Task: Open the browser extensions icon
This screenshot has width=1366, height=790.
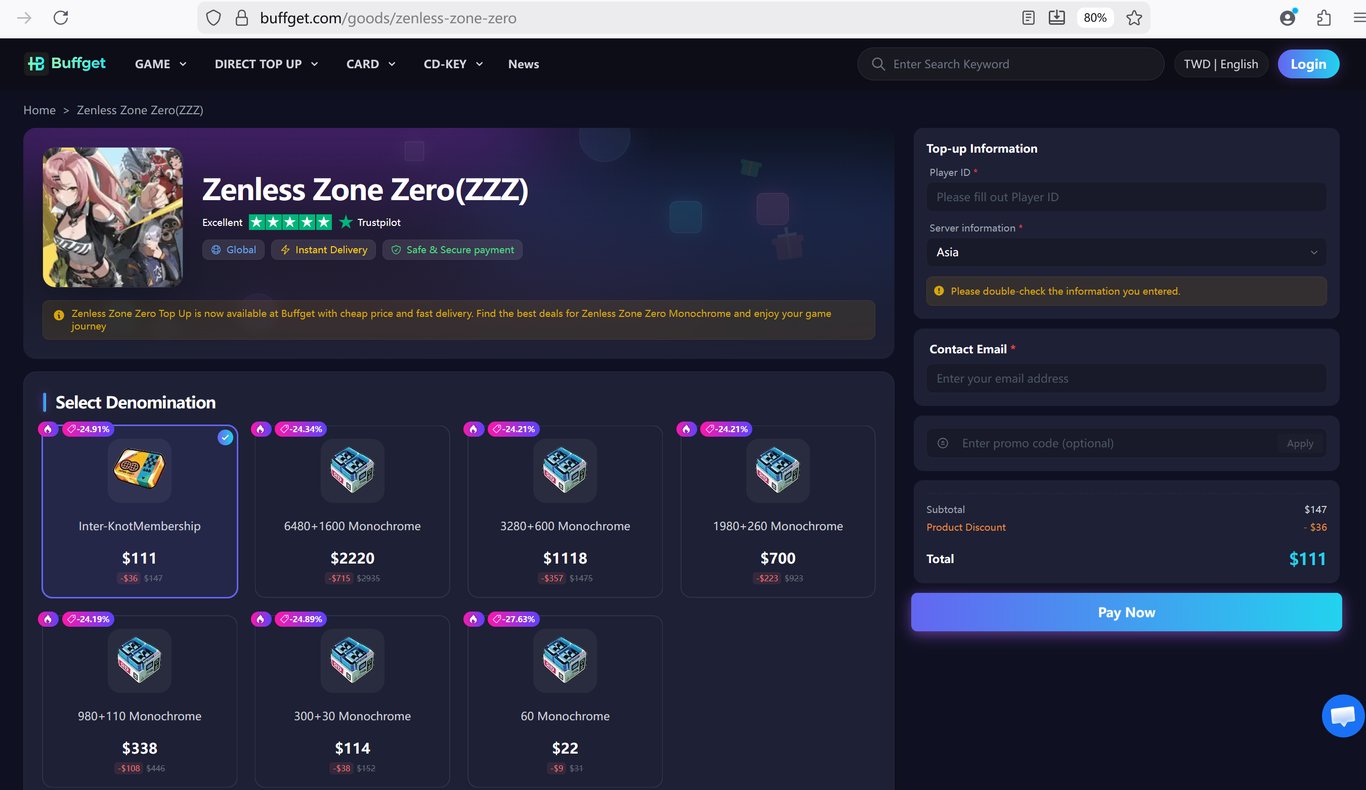Action: pos(1324,18)
